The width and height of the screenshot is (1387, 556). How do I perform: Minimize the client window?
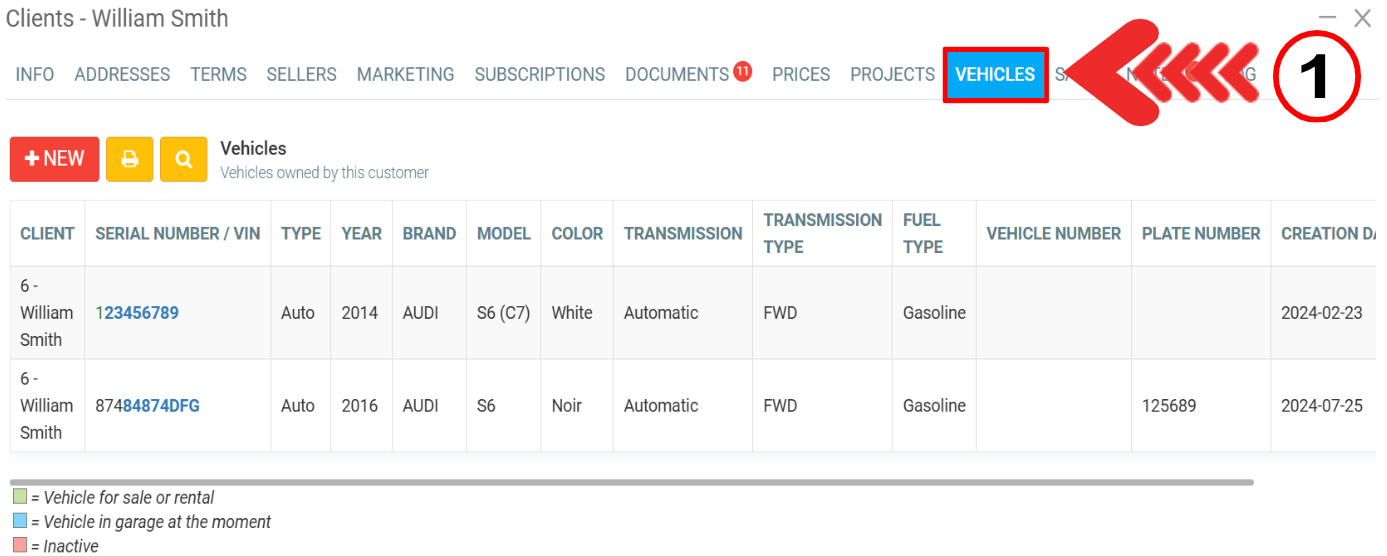(1327, 18)
